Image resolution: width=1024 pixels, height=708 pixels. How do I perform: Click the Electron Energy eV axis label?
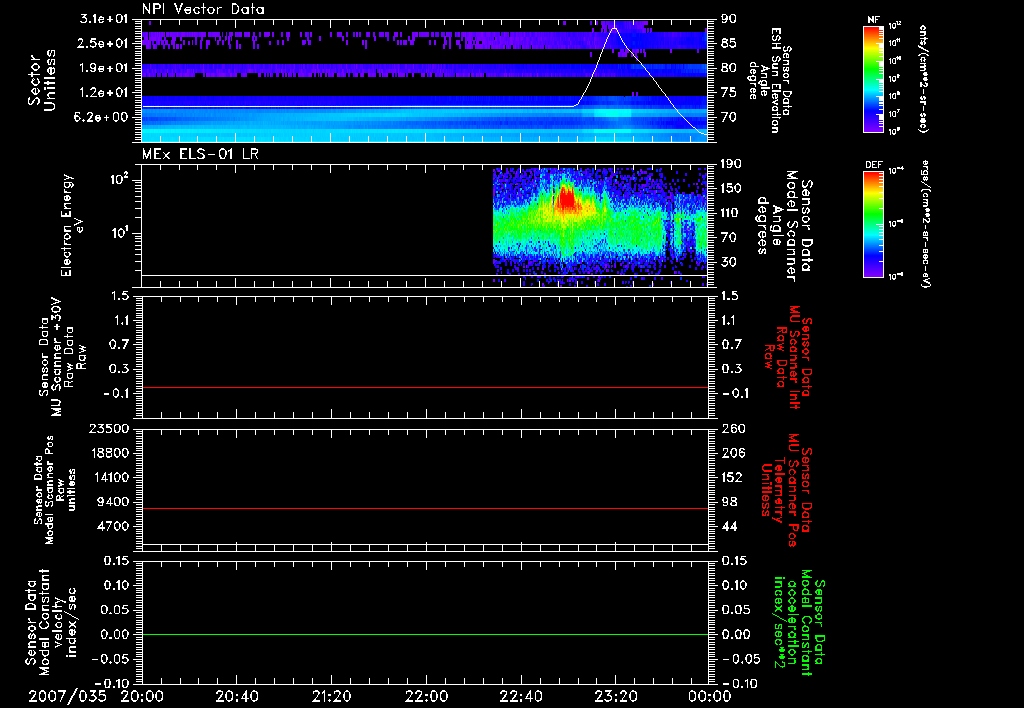(x=71, y=225)
